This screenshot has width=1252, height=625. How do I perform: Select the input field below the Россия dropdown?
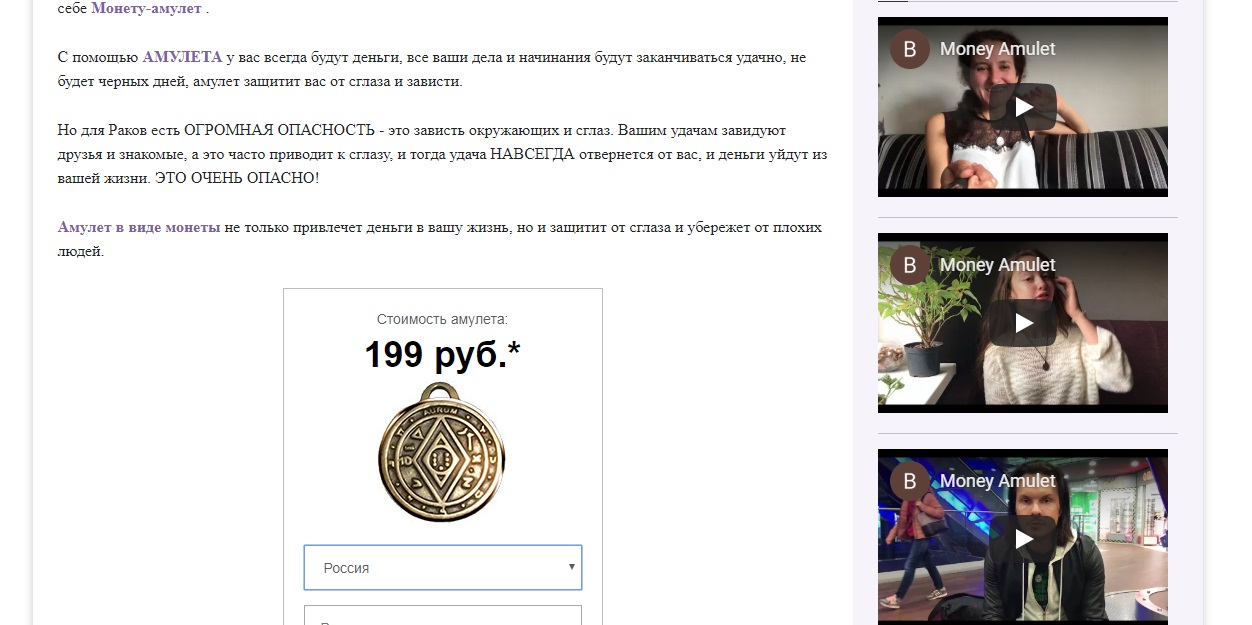point(443,615)
